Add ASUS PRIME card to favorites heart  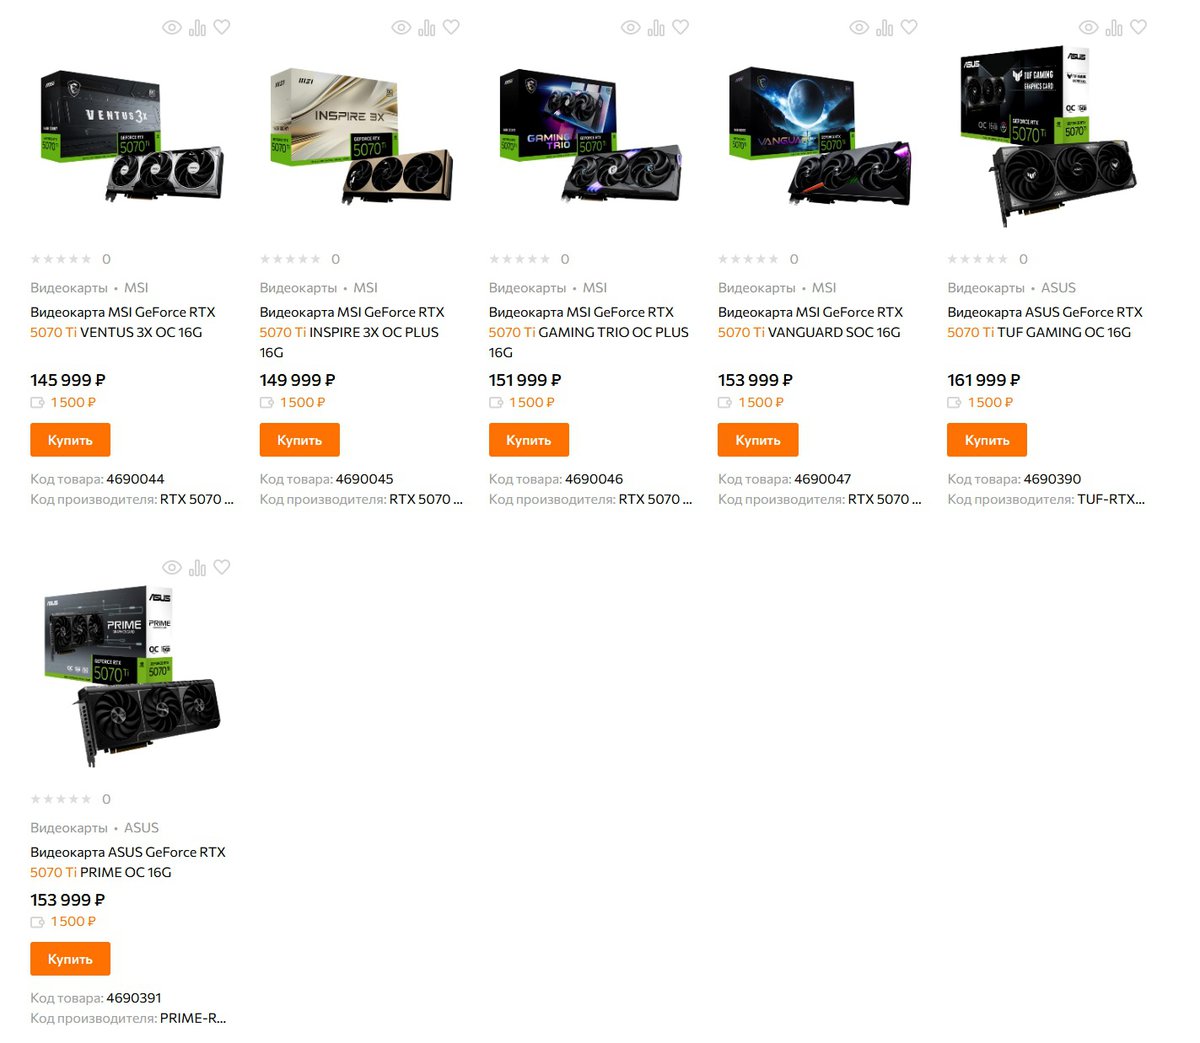(x=222, y=567)
